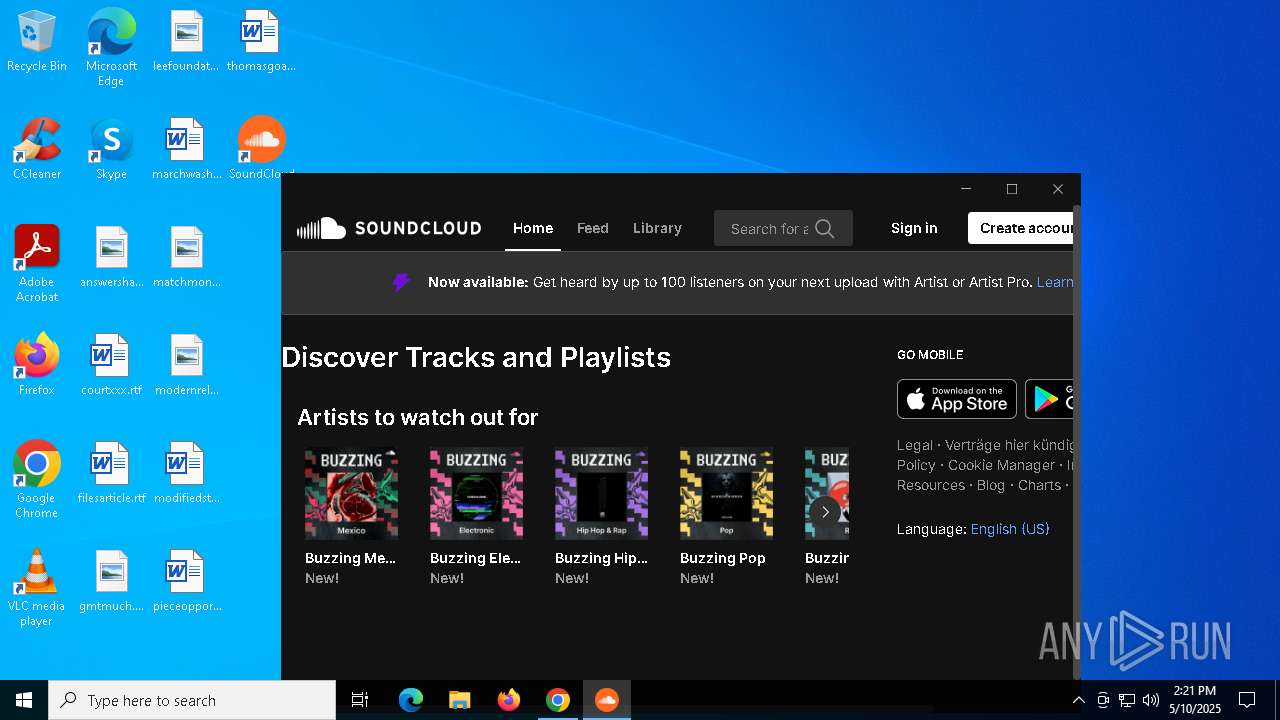Click the Buzzing Ele... title text

(x=476, y=558)
